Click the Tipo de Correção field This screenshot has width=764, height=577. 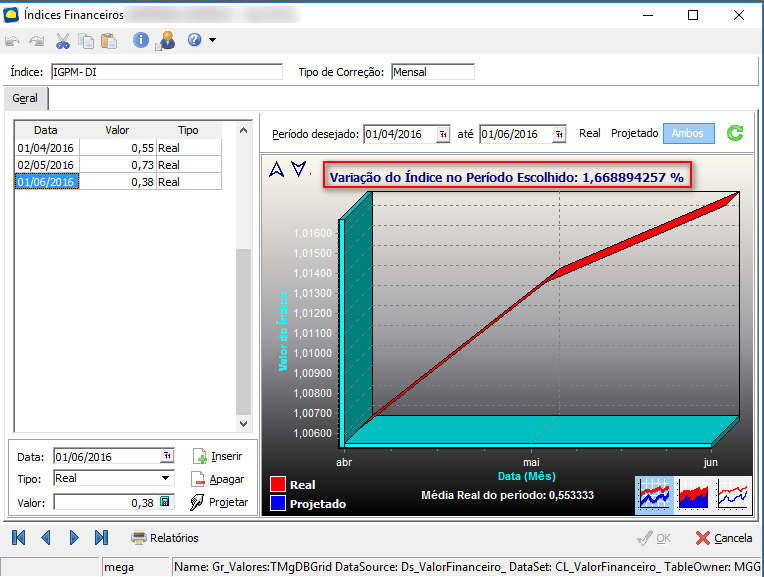tap(433, 72)
